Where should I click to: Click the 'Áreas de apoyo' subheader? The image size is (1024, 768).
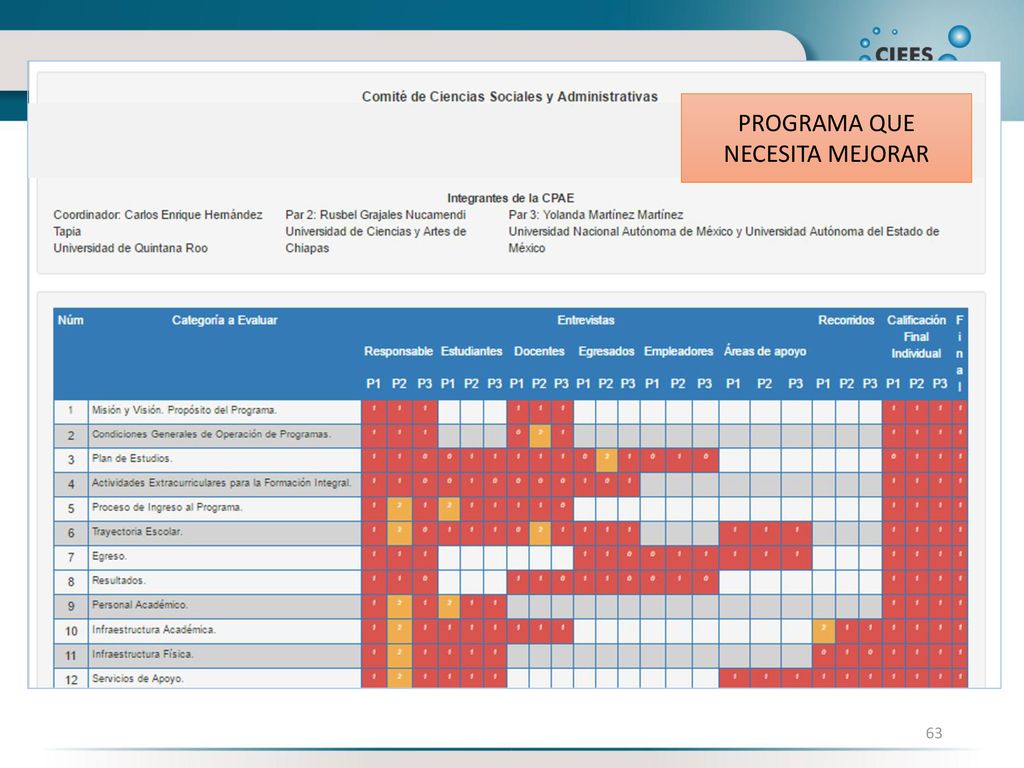point(765,351)
